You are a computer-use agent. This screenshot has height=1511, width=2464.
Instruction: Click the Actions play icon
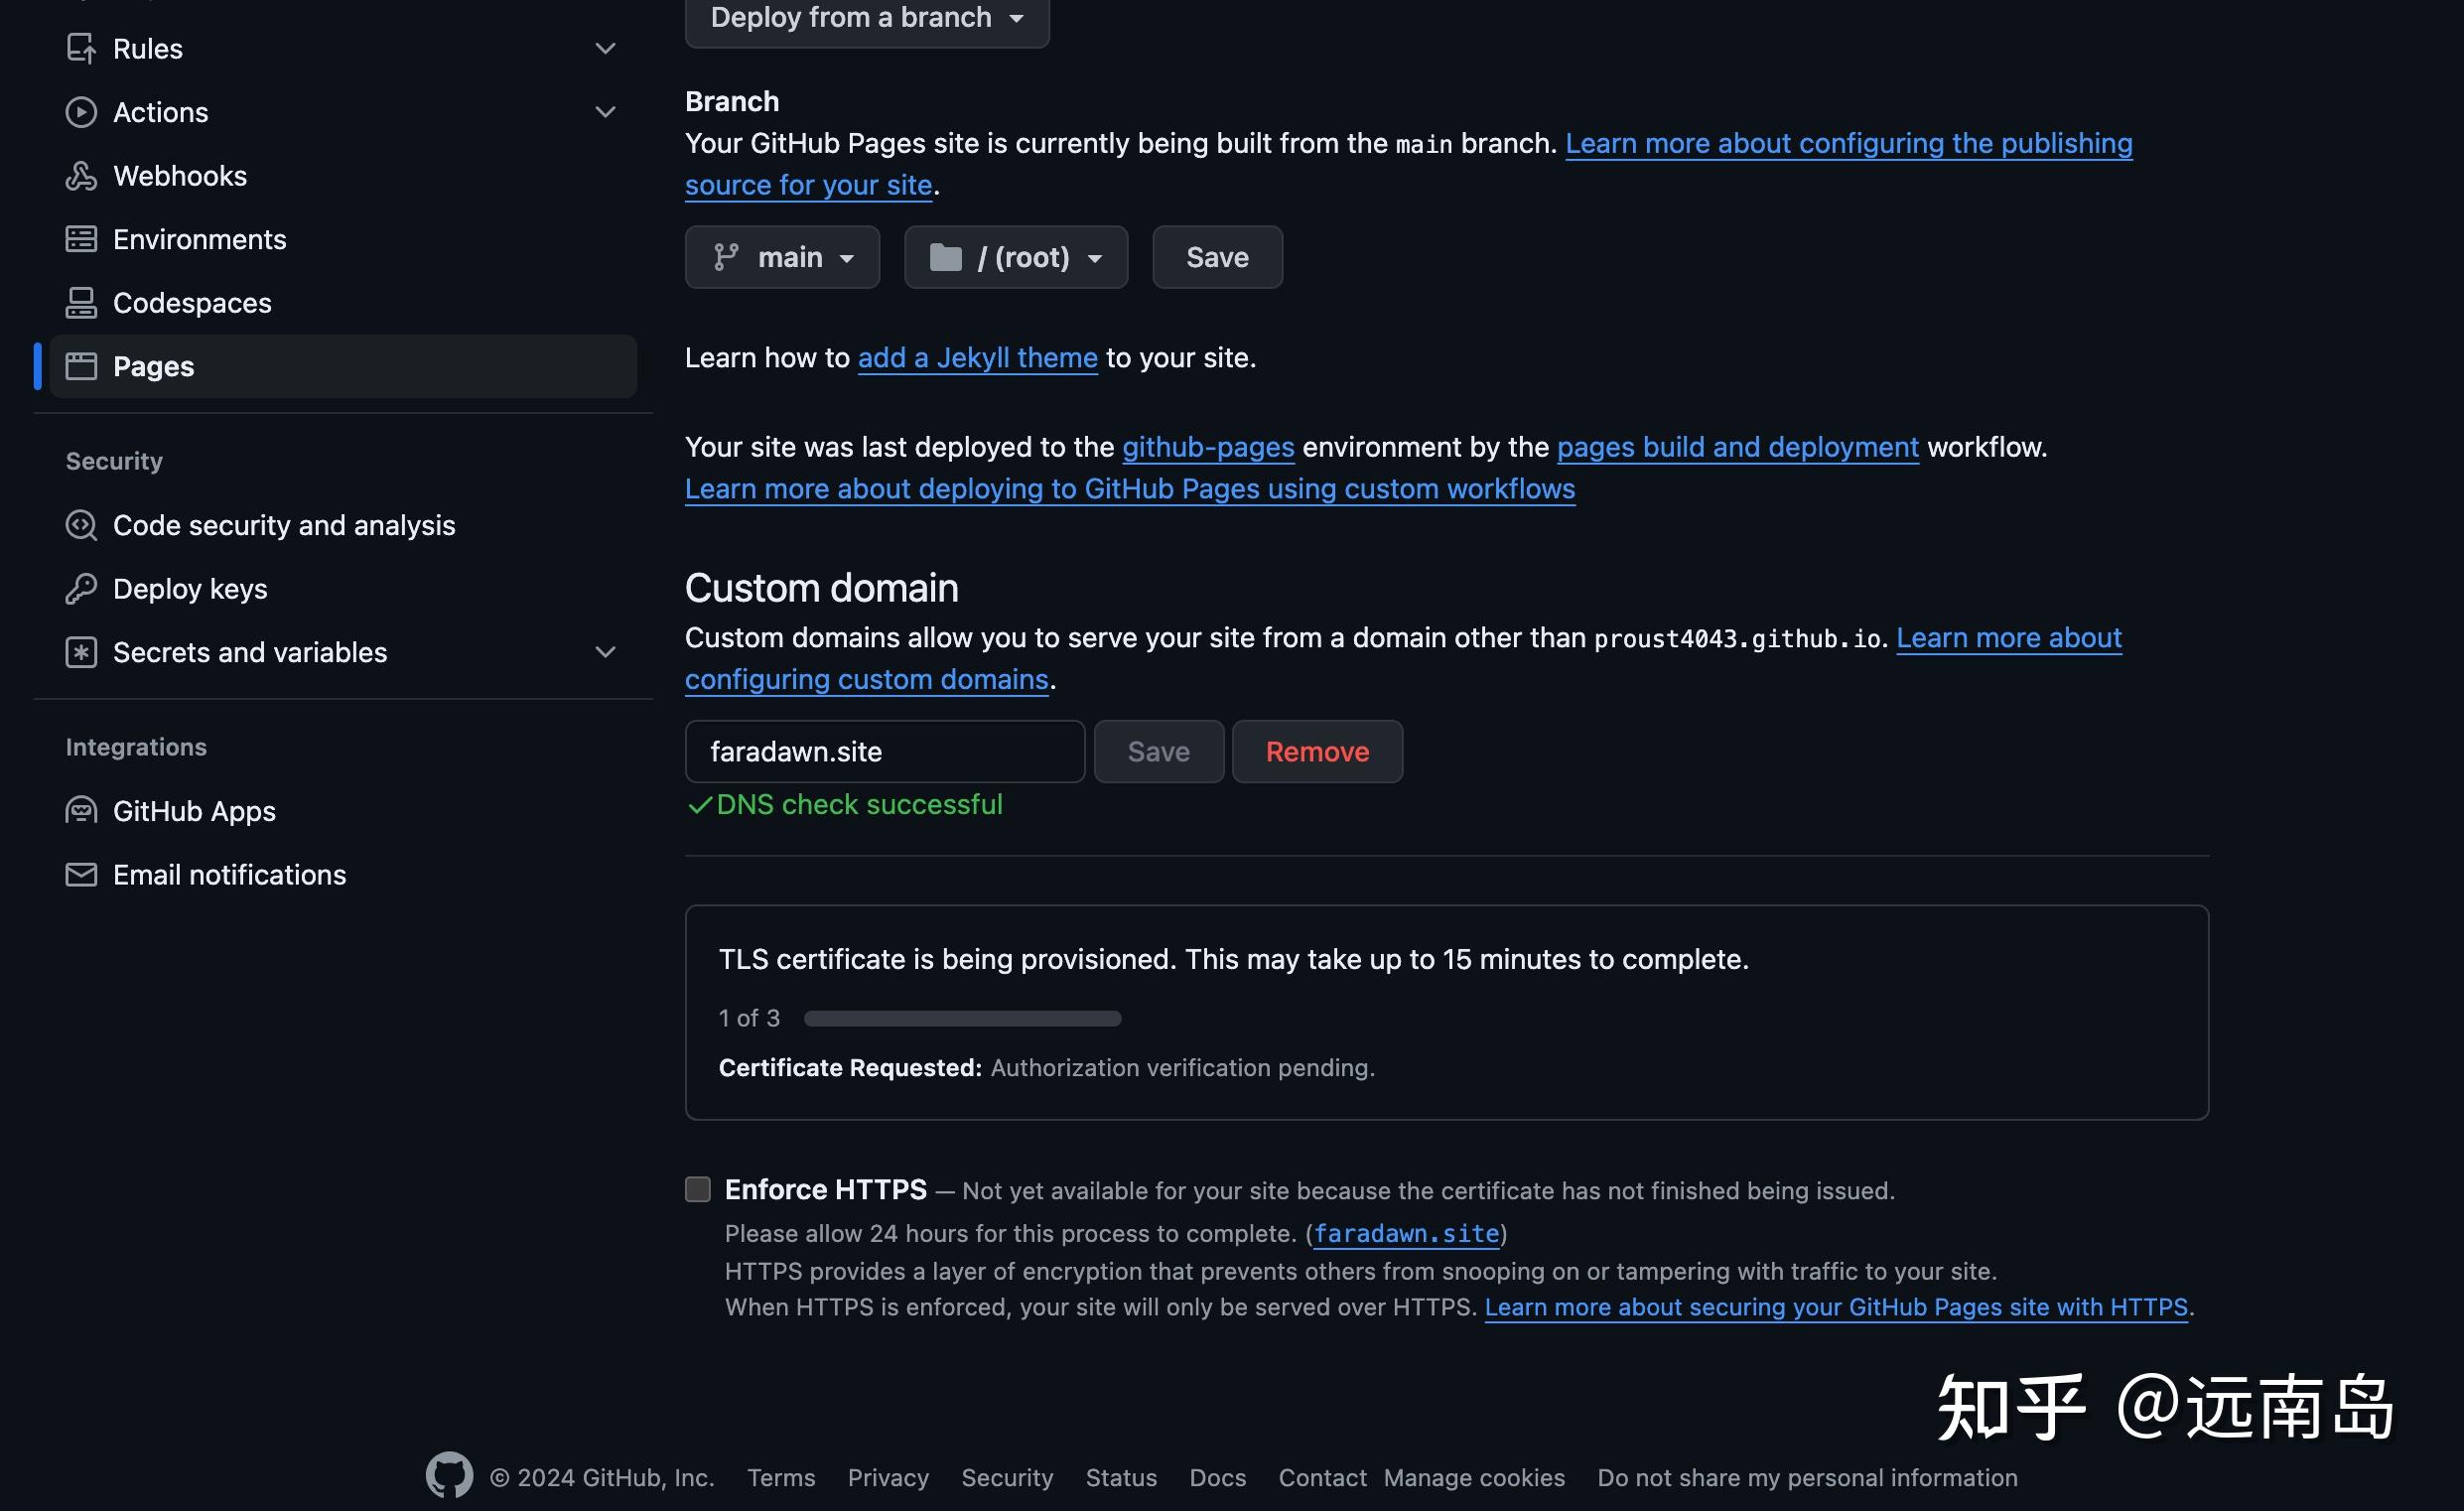pos(80,111)
